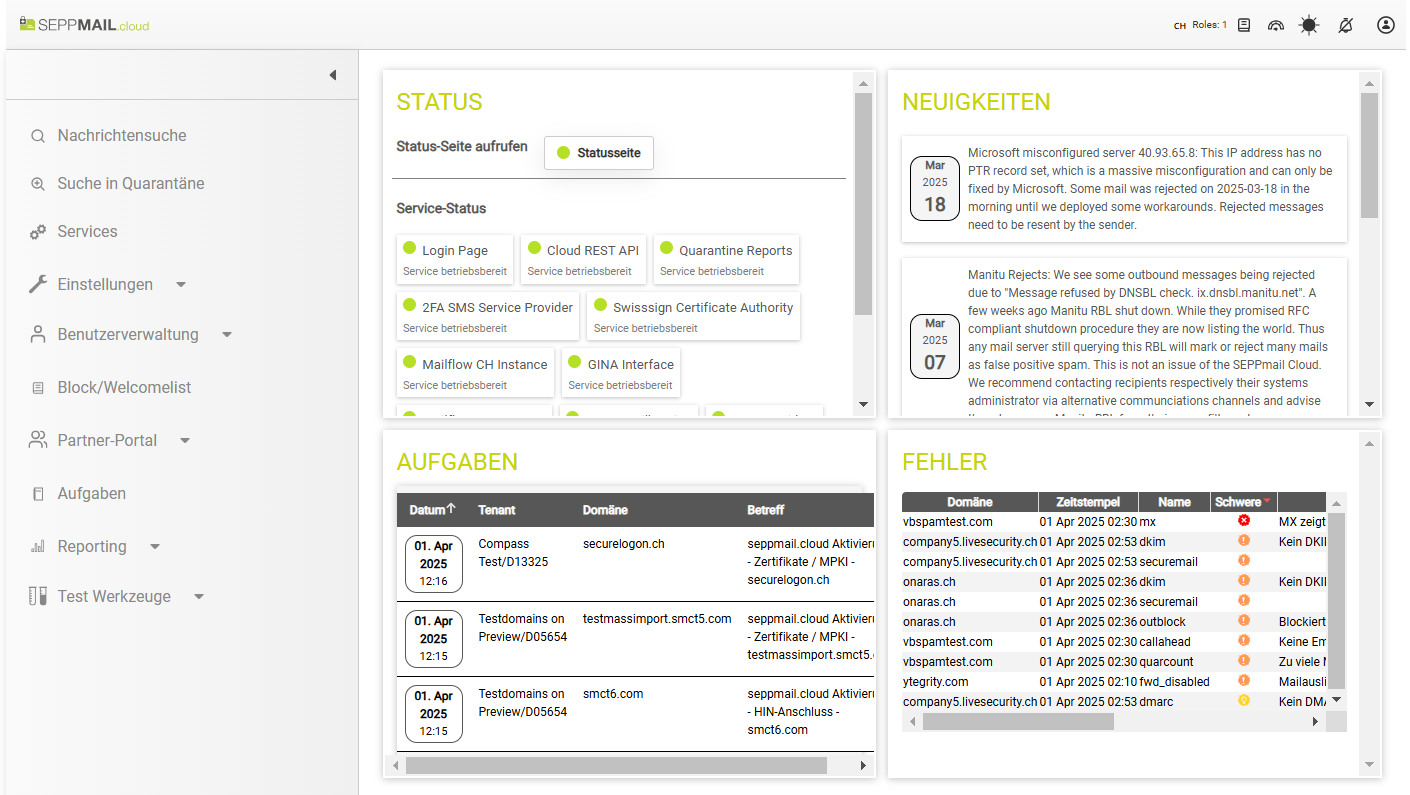Sort Fehler table by Schwere column

pyautogui.click(x=1243, y=502)
